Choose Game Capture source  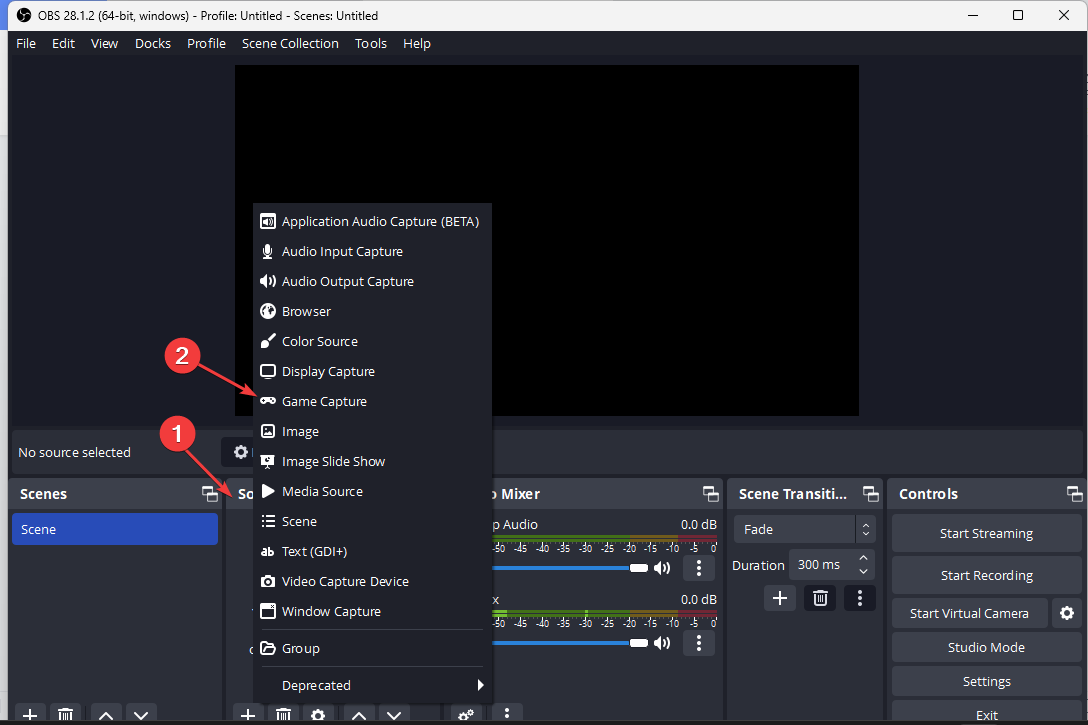pos(373,401)
